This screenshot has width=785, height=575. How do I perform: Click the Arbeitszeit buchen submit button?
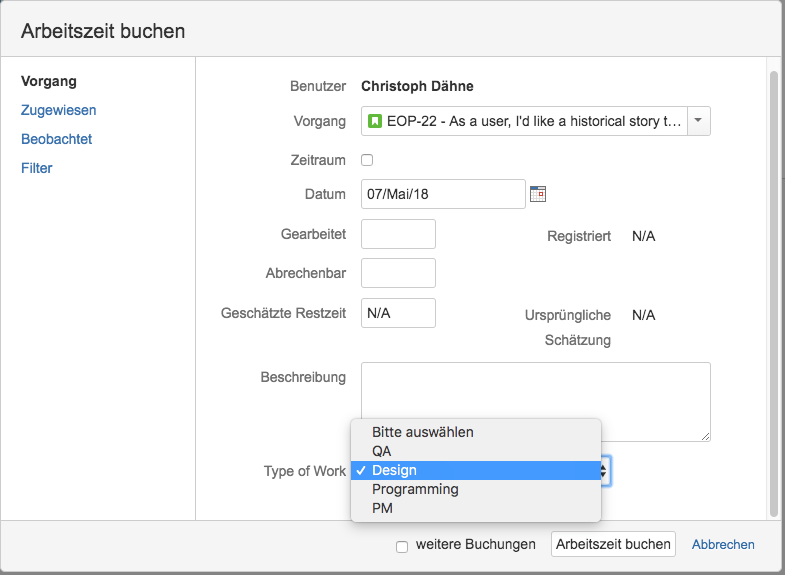tap(613, 544)
